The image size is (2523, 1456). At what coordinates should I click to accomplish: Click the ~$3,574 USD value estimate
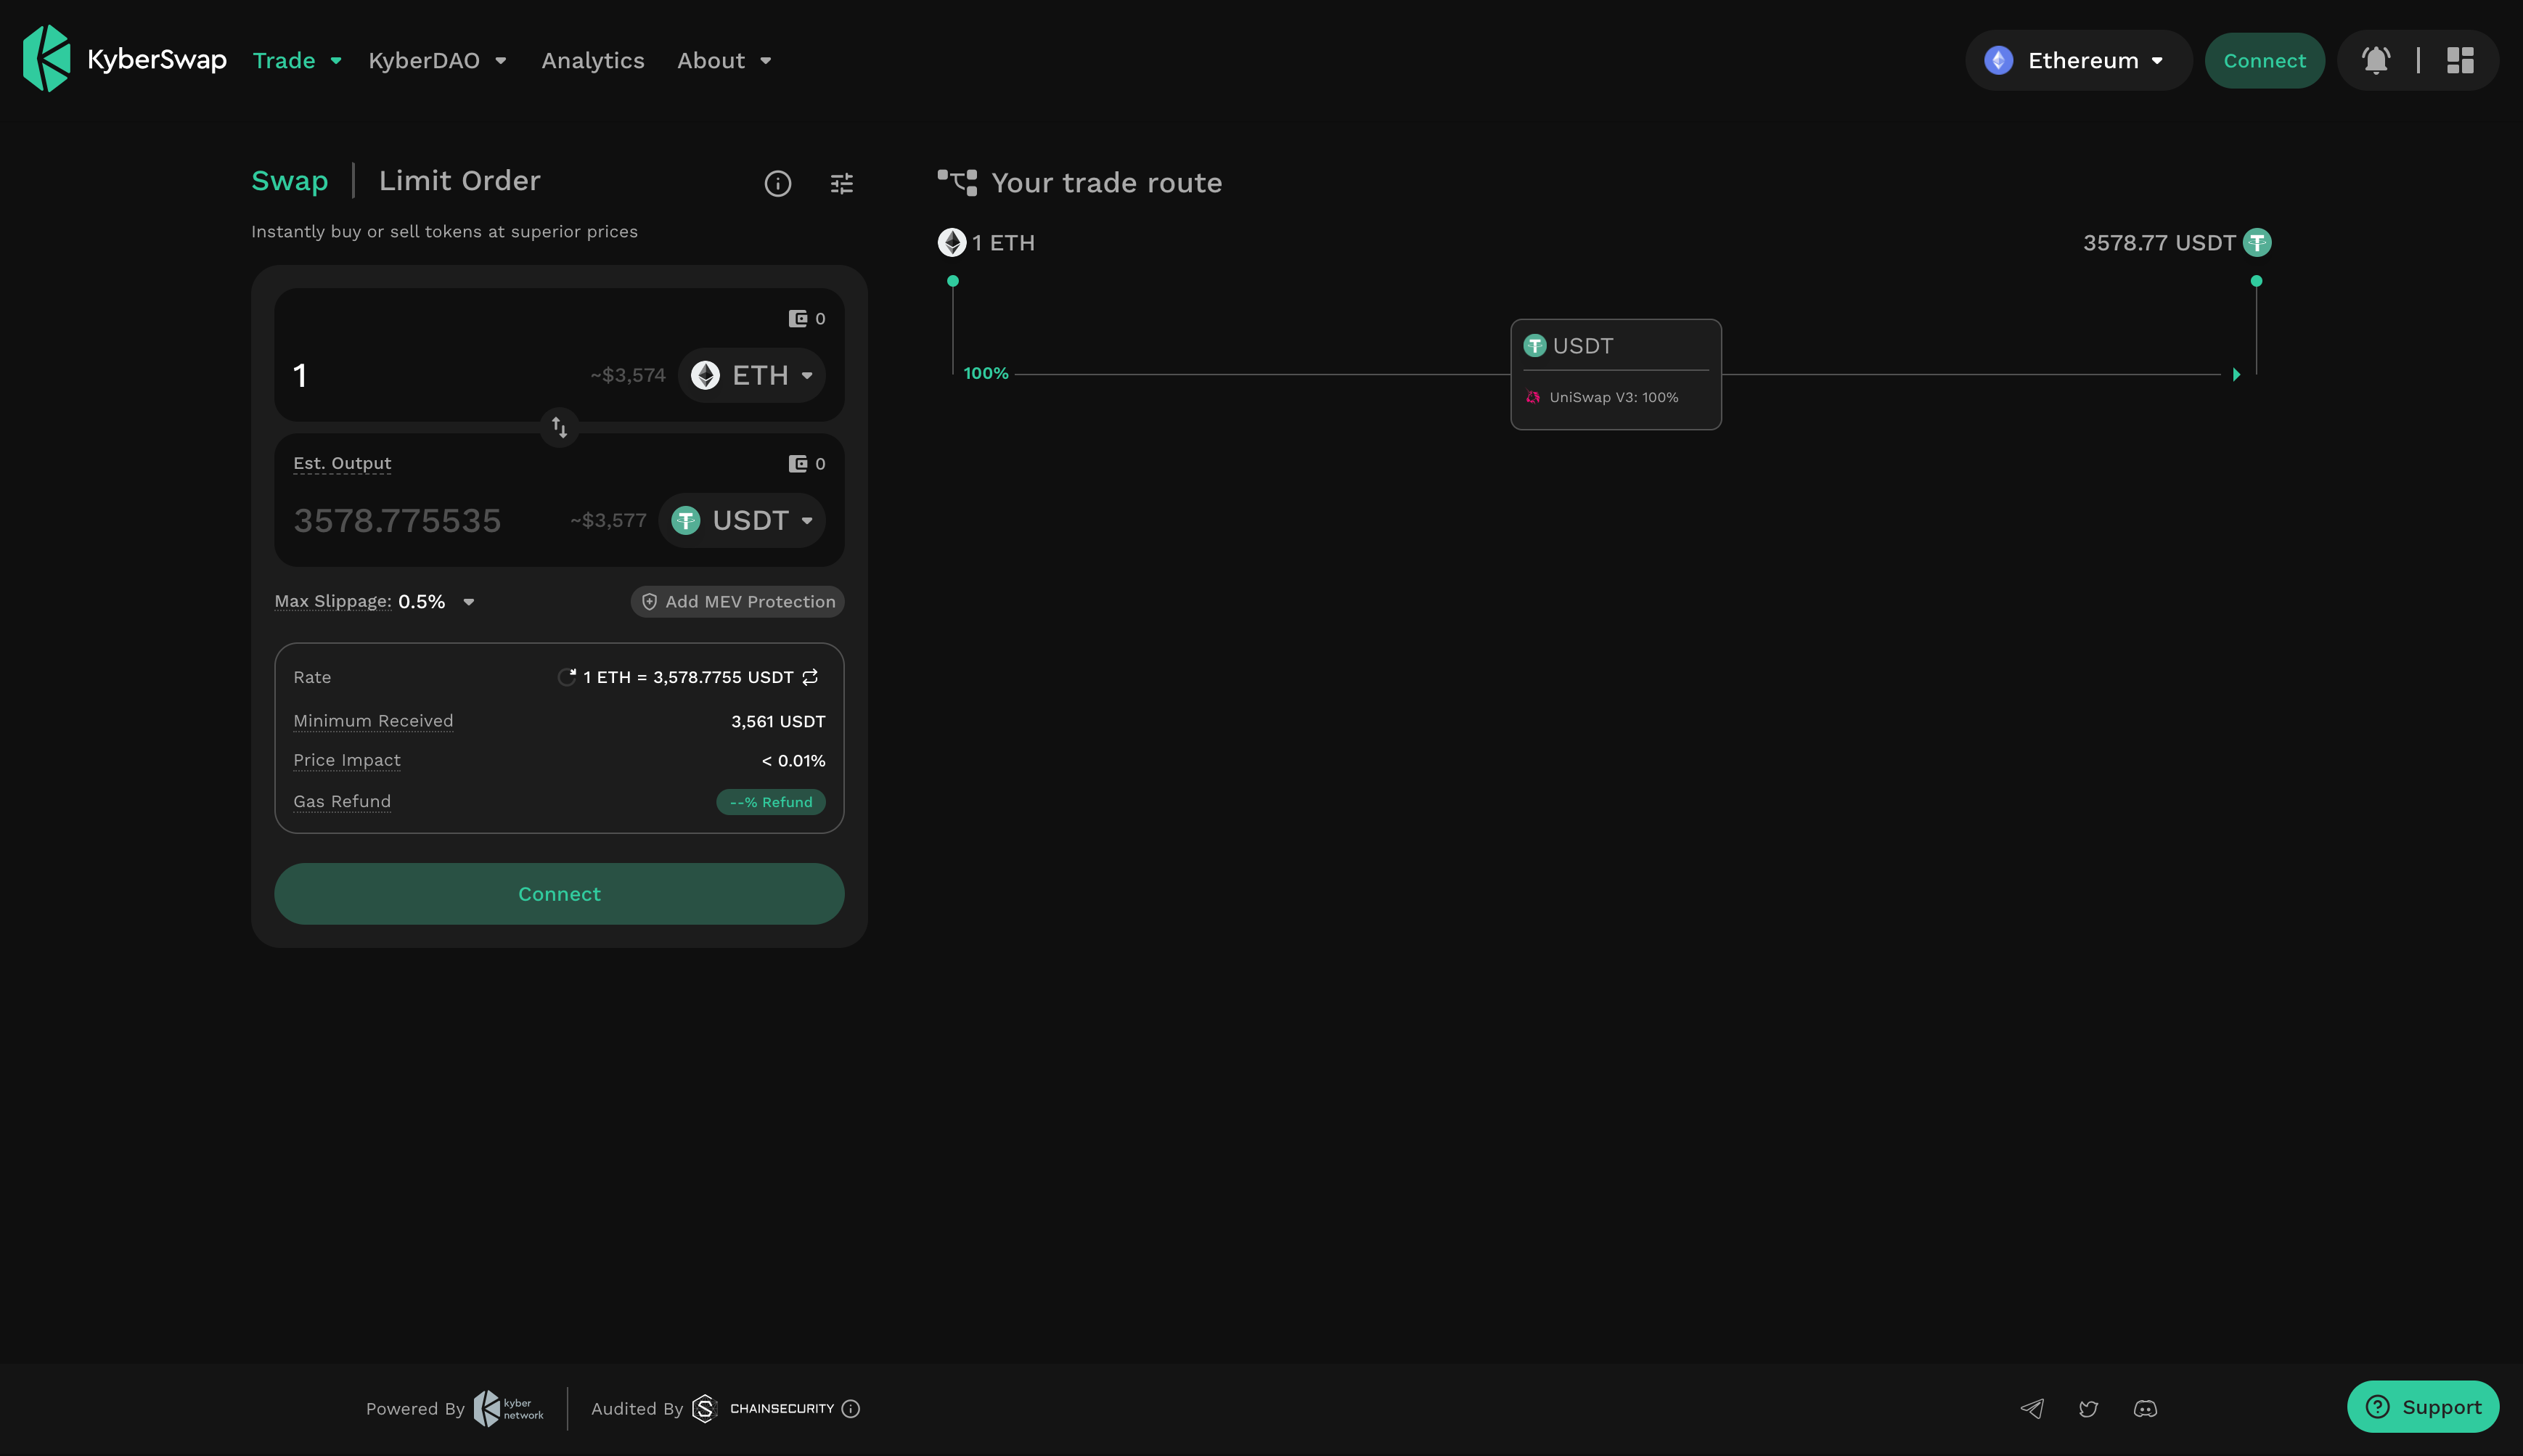[x=628, y=376]
